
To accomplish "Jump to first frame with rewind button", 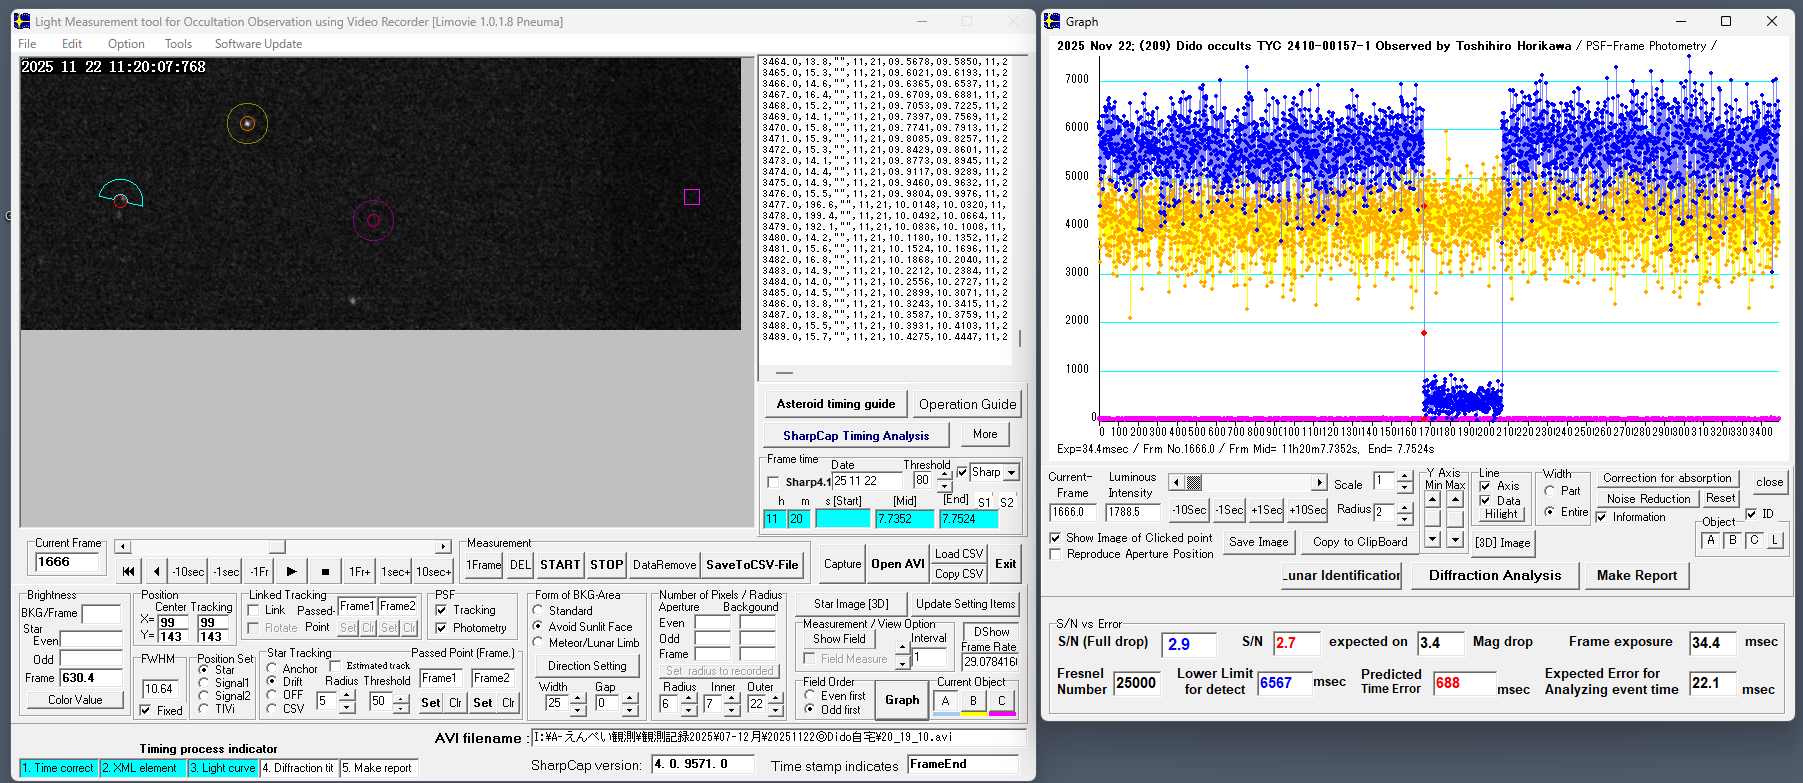I will coord(128,572).
